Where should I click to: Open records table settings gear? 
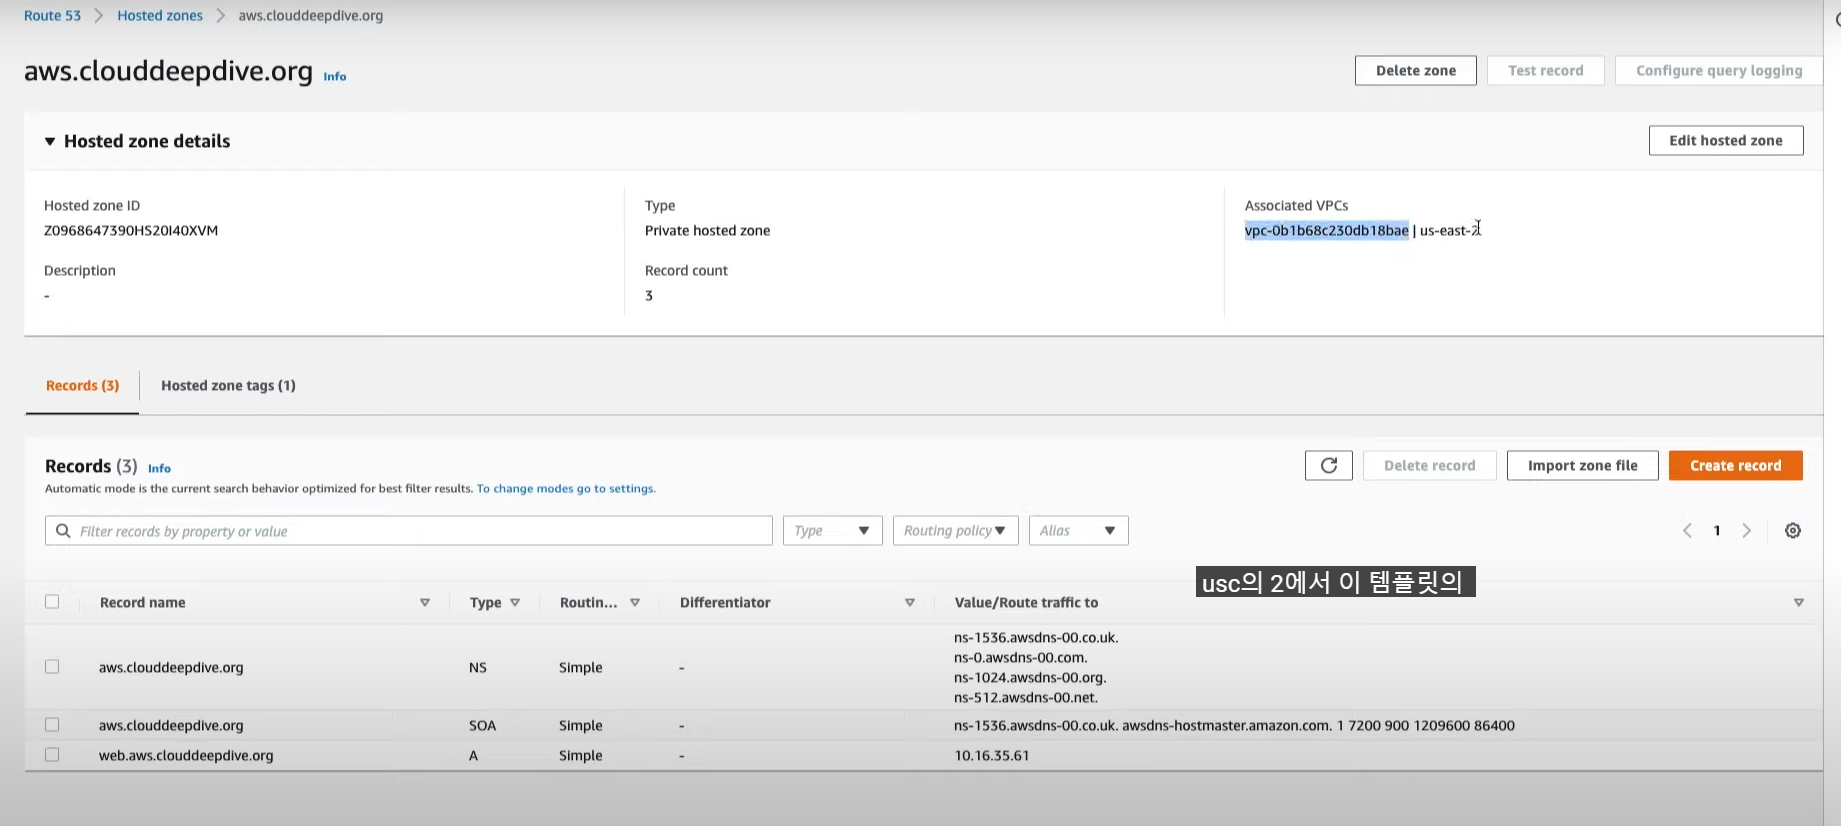click(x=1793, y=531)
